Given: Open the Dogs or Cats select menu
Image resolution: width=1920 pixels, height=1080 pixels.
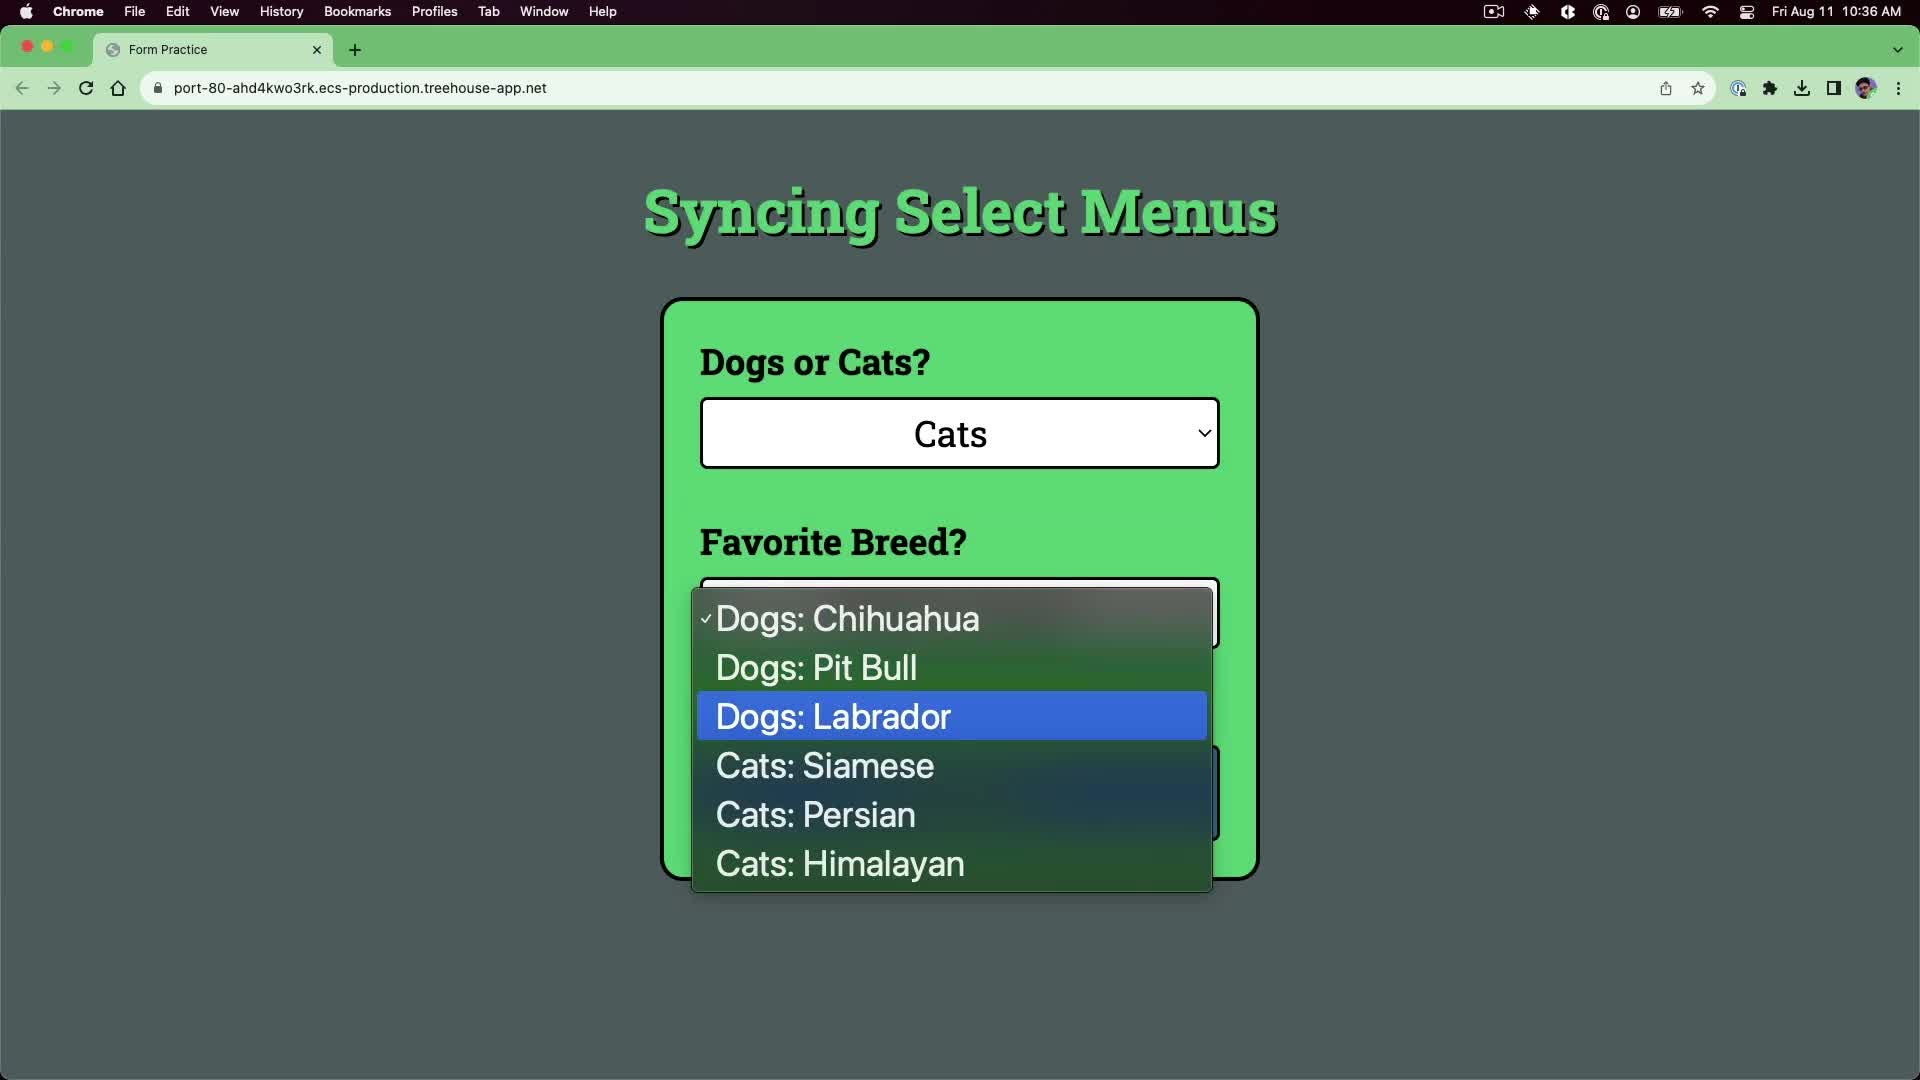Looking at the screenshot, I should [958, 433].
